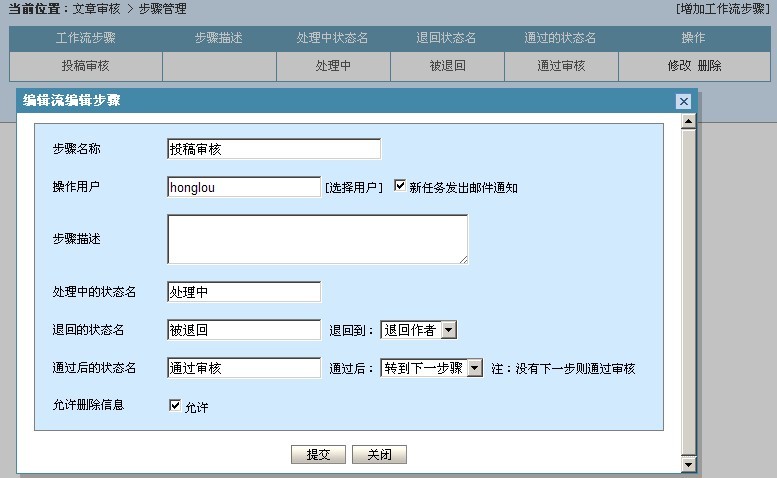
Task: Click the 通过后的状态名 input box
Action: pyautogui.click(x=244, y=368)
